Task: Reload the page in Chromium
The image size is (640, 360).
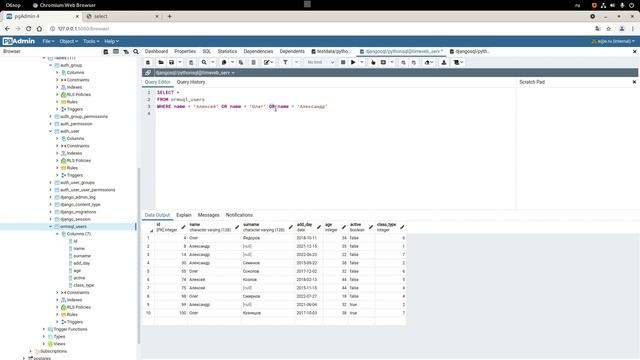Action: tap(29, 29)
